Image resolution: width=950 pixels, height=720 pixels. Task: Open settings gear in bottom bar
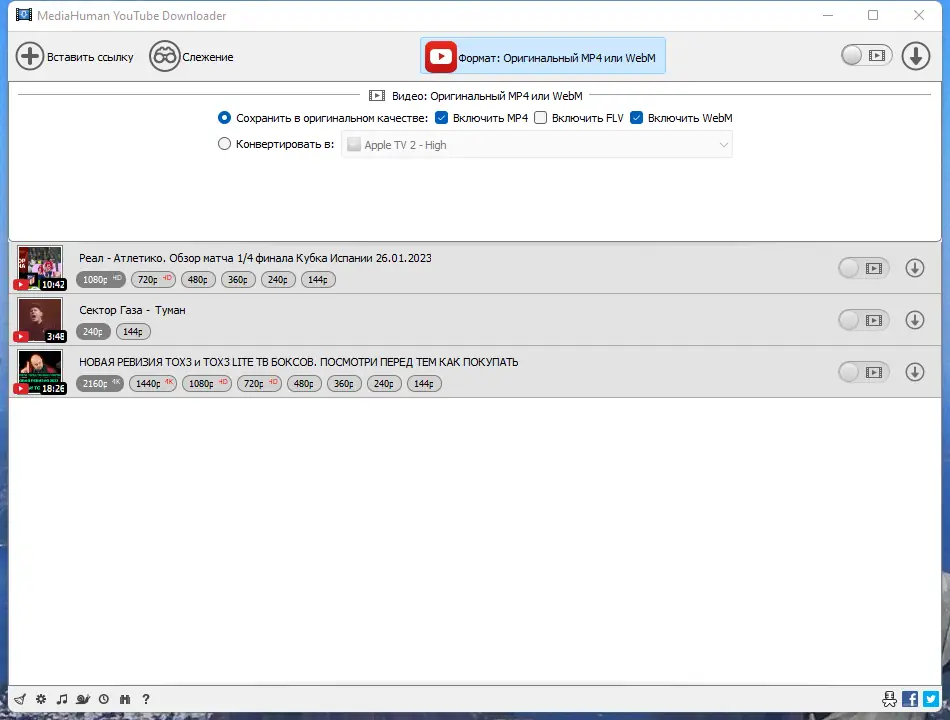[41, 699]
